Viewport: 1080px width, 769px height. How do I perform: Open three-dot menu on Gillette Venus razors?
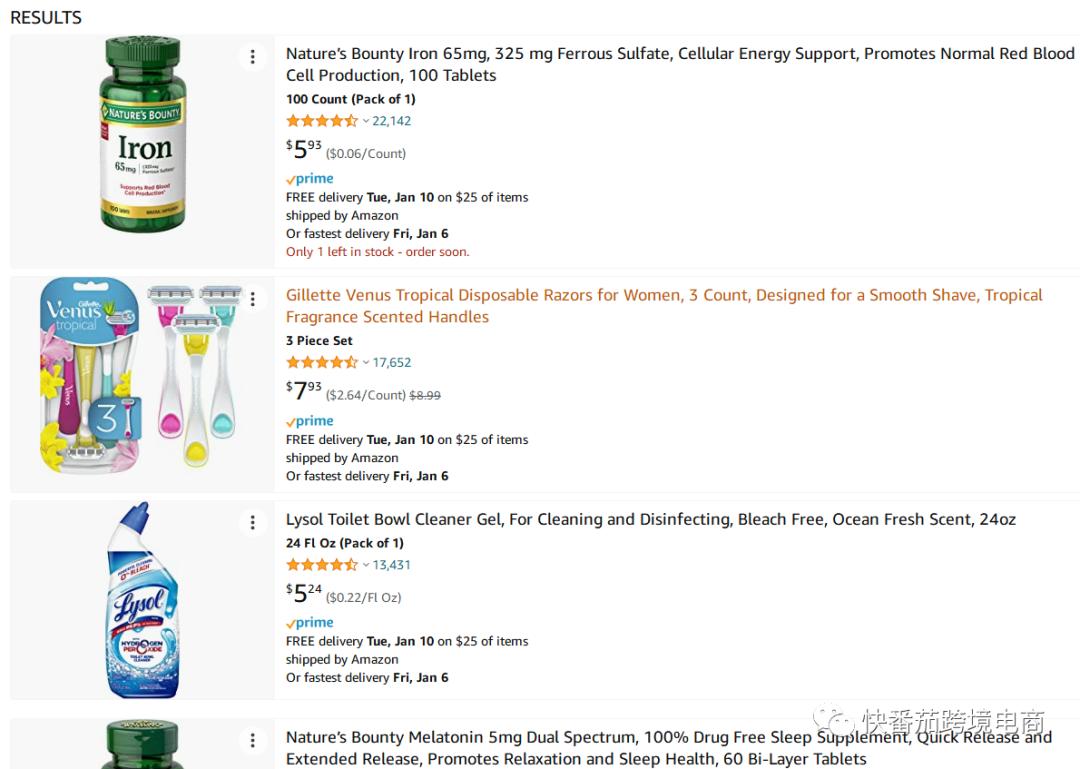(253, 299)
